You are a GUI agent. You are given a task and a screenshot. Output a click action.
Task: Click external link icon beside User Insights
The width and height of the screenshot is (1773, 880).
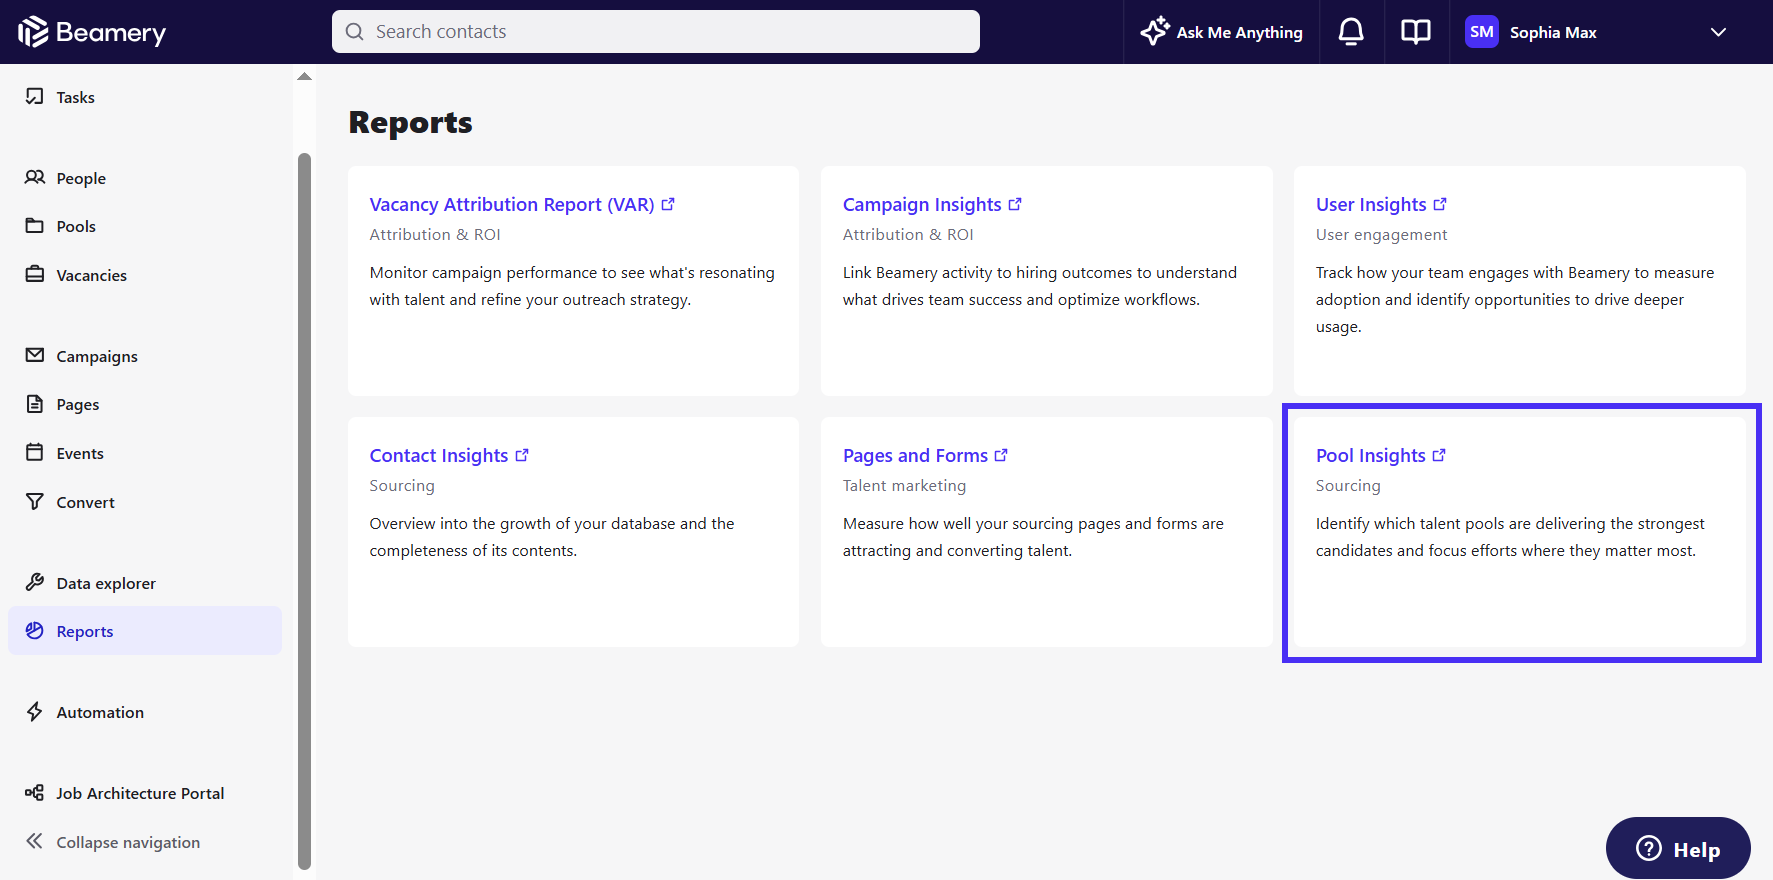pos(1440,204)
